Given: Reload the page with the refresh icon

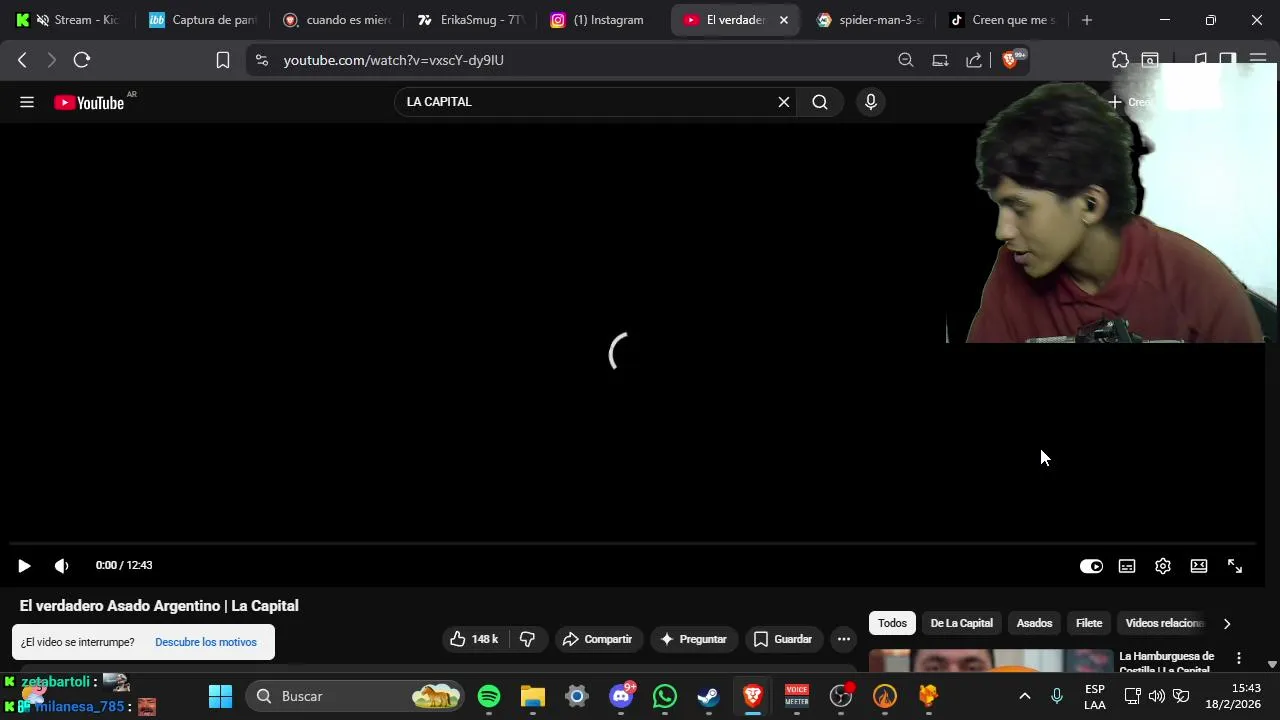Looking at the screenshot, I should point(82,60).
